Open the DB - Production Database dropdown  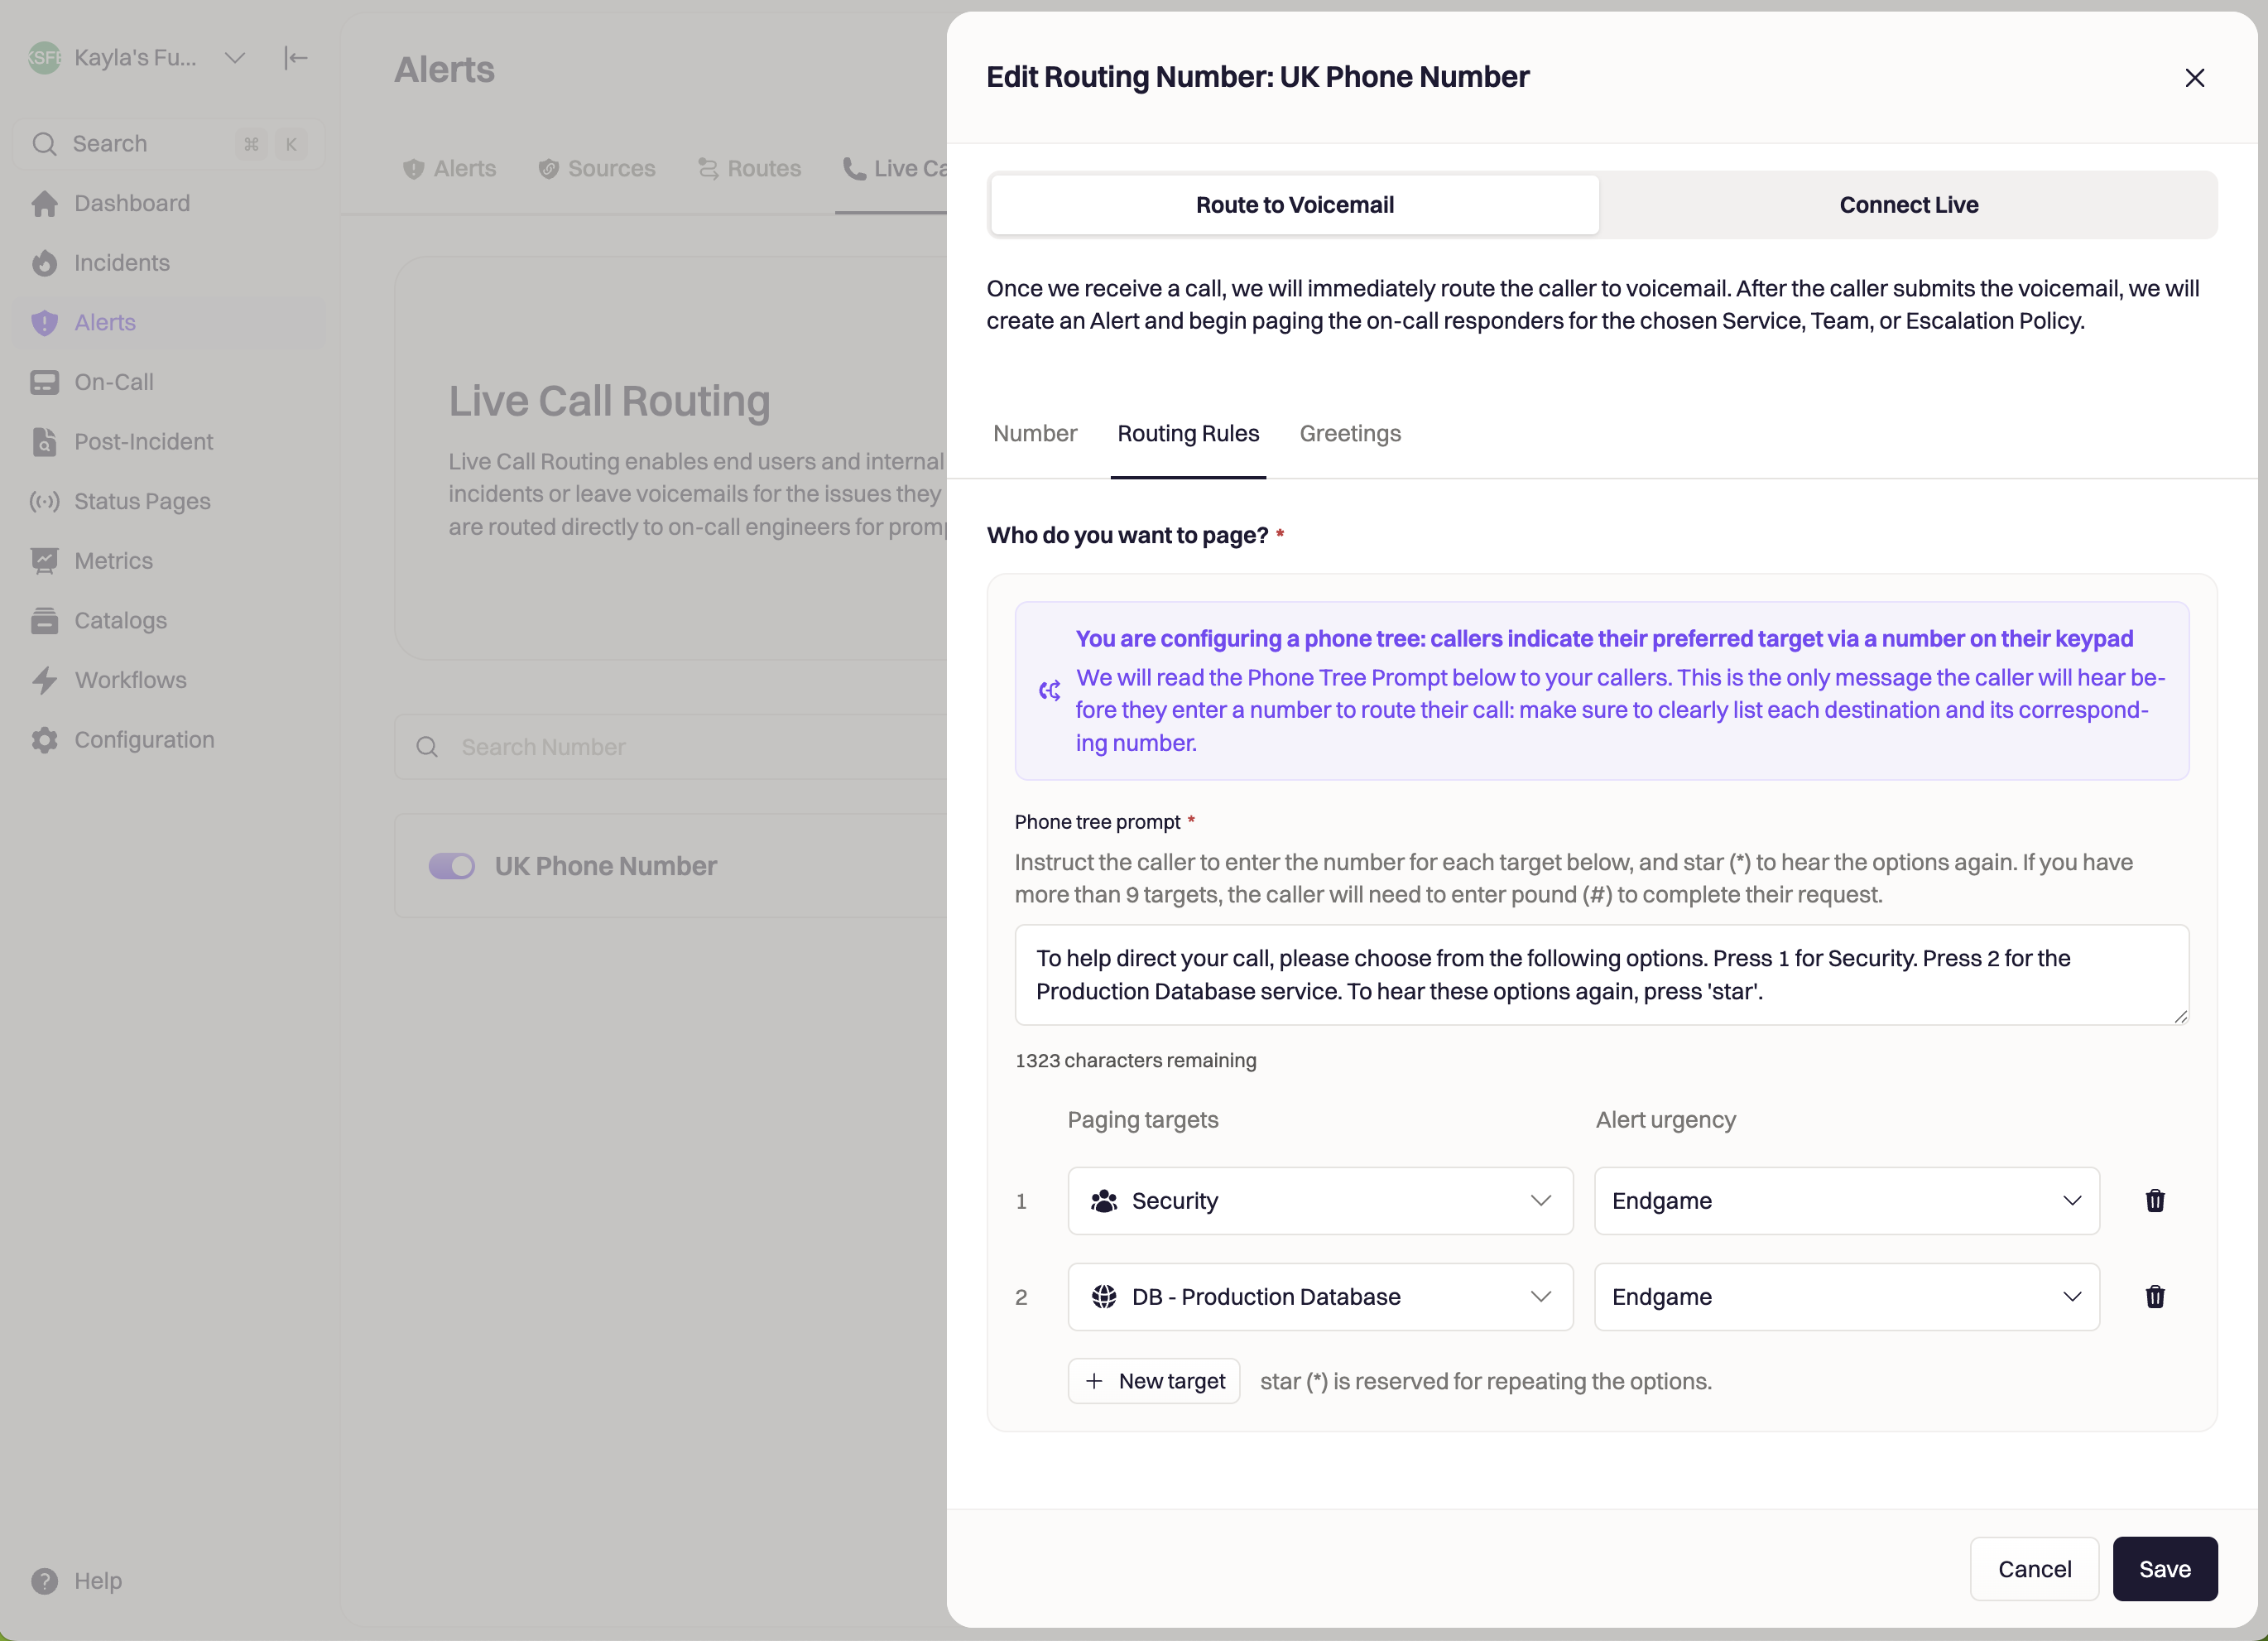[x=1319, y=1296]
